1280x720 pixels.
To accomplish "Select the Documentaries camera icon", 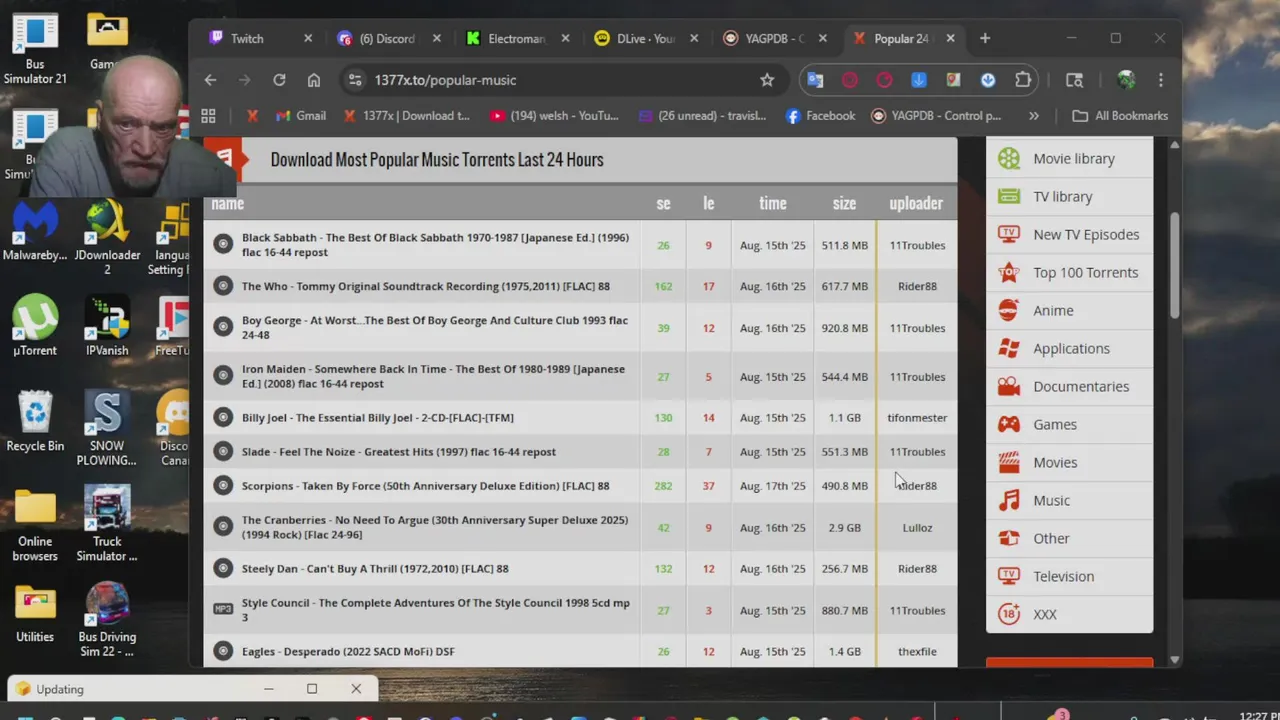I will point(1009,386).
